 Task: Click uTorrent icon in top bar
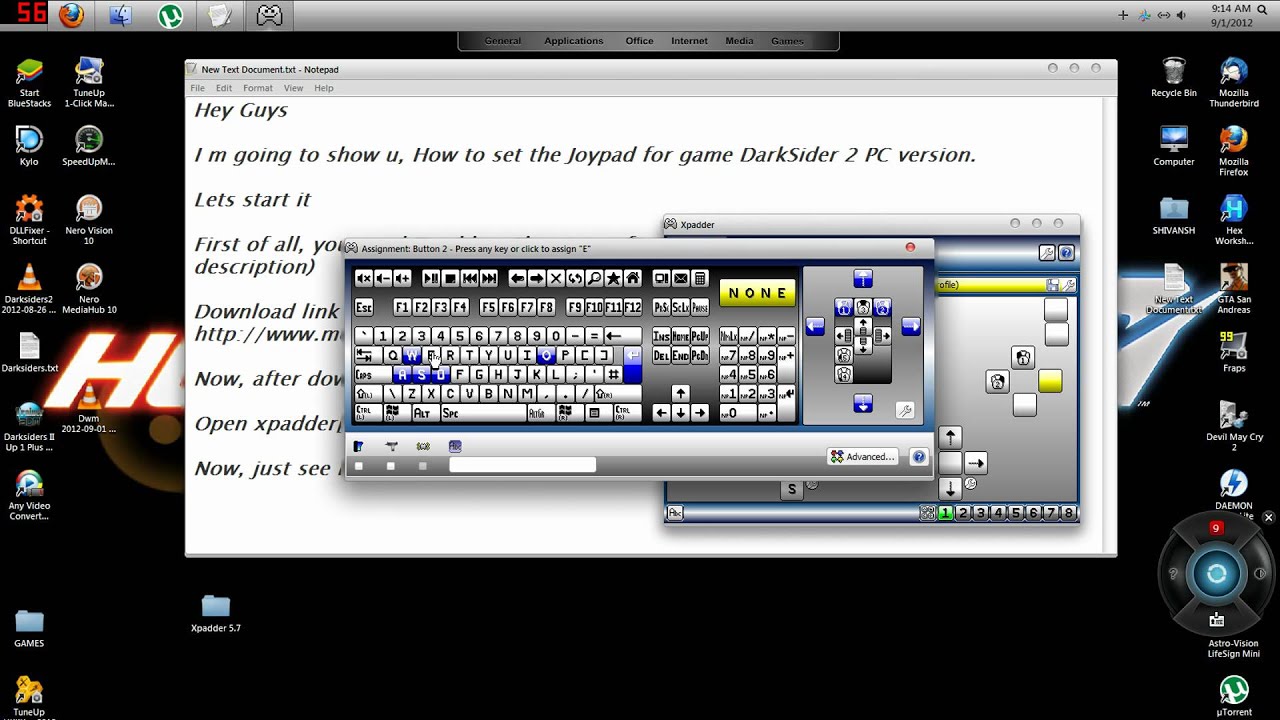click(170, 15)
